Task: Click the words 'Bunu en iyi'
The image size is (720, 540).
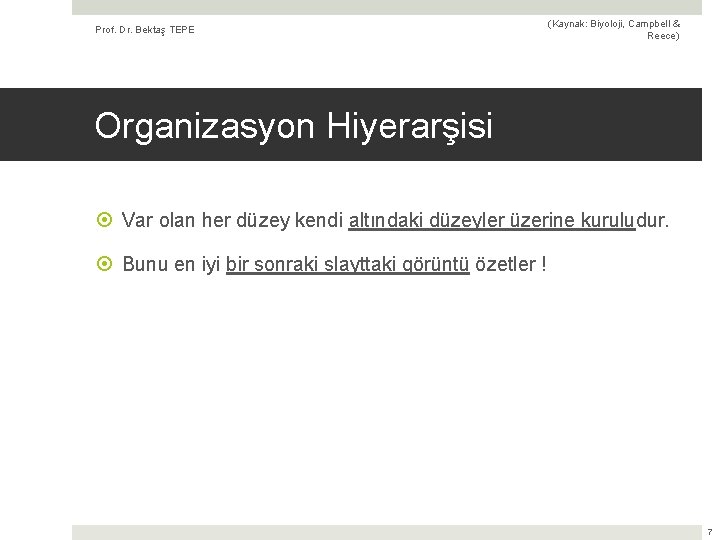Action: coord(171,264)
